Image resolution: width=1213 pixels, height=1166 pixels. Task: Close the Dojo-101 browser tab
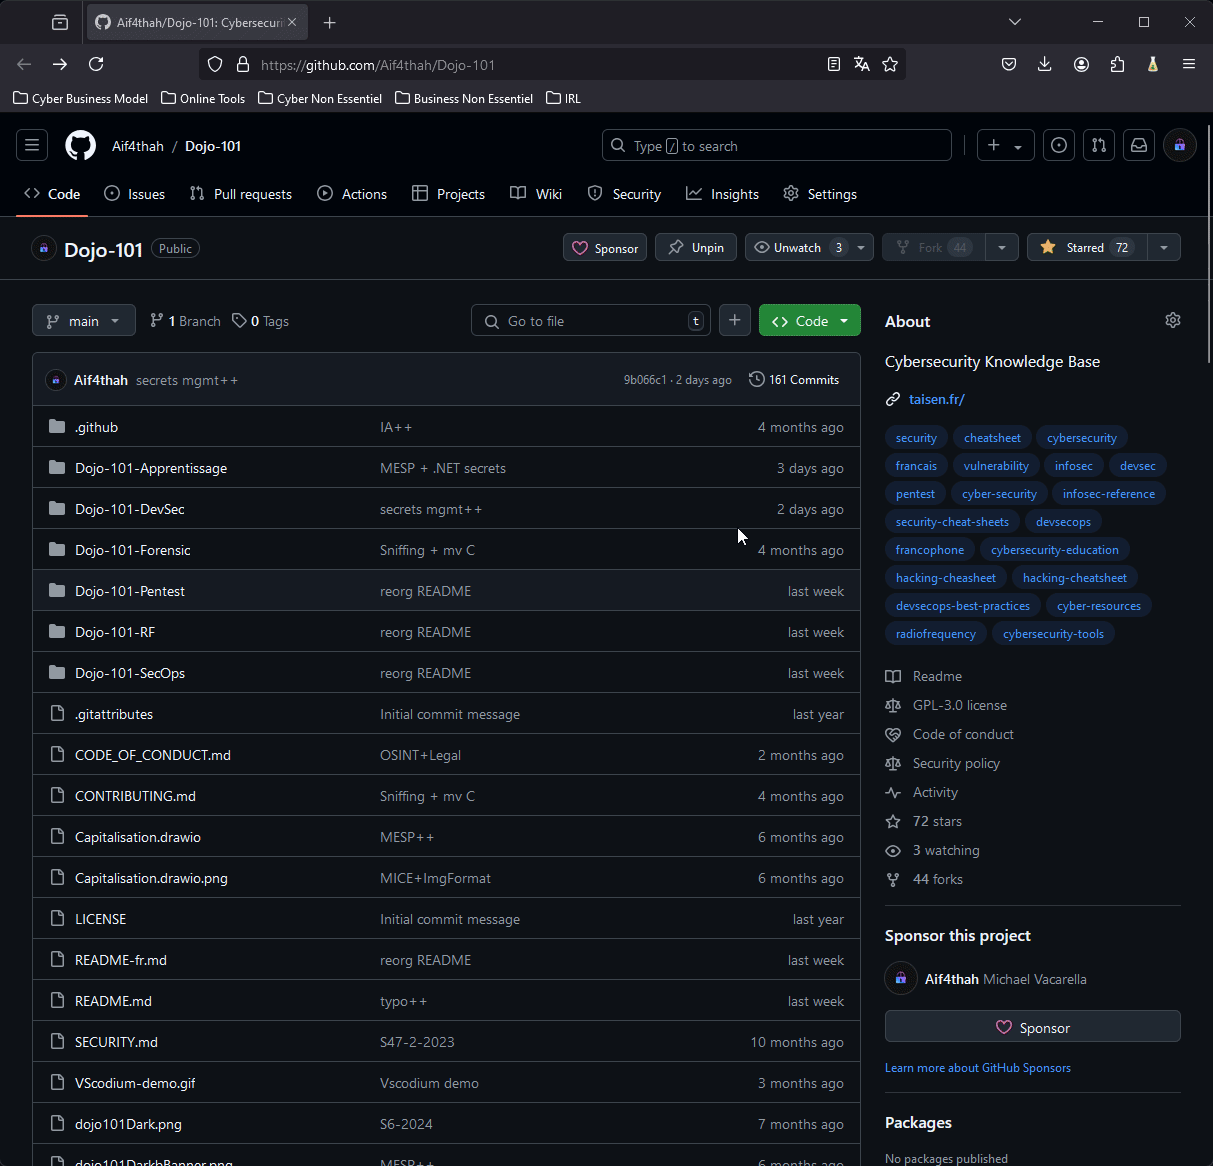pos(292,22)
